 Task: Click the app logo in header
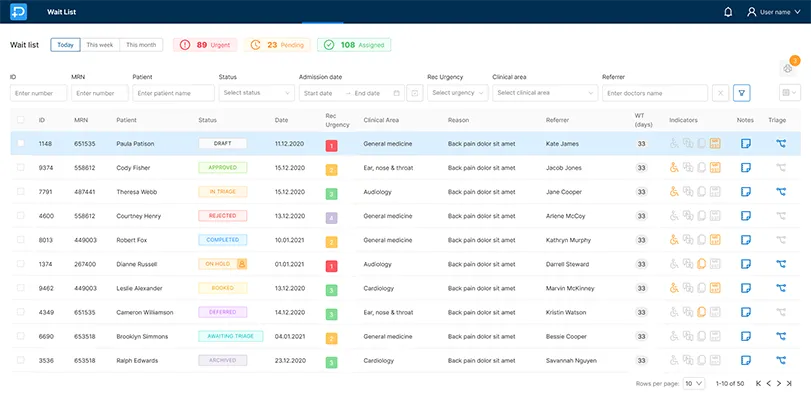pos(18,11)
